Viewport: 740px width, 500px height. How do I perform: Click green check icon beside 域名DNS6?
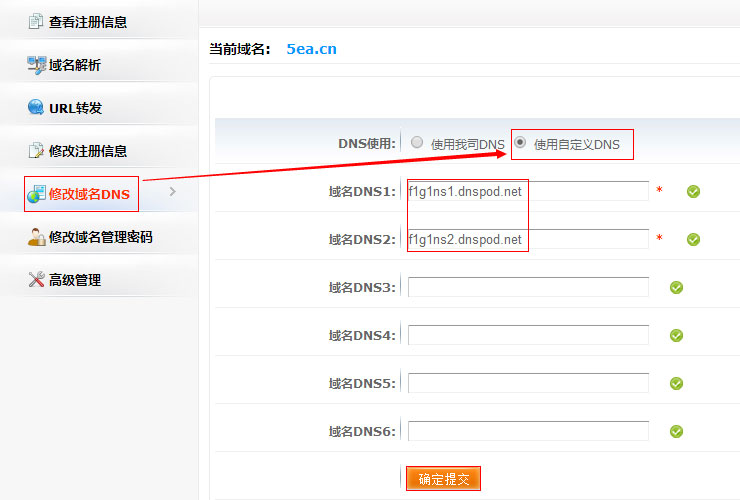[x=676, y=431]
